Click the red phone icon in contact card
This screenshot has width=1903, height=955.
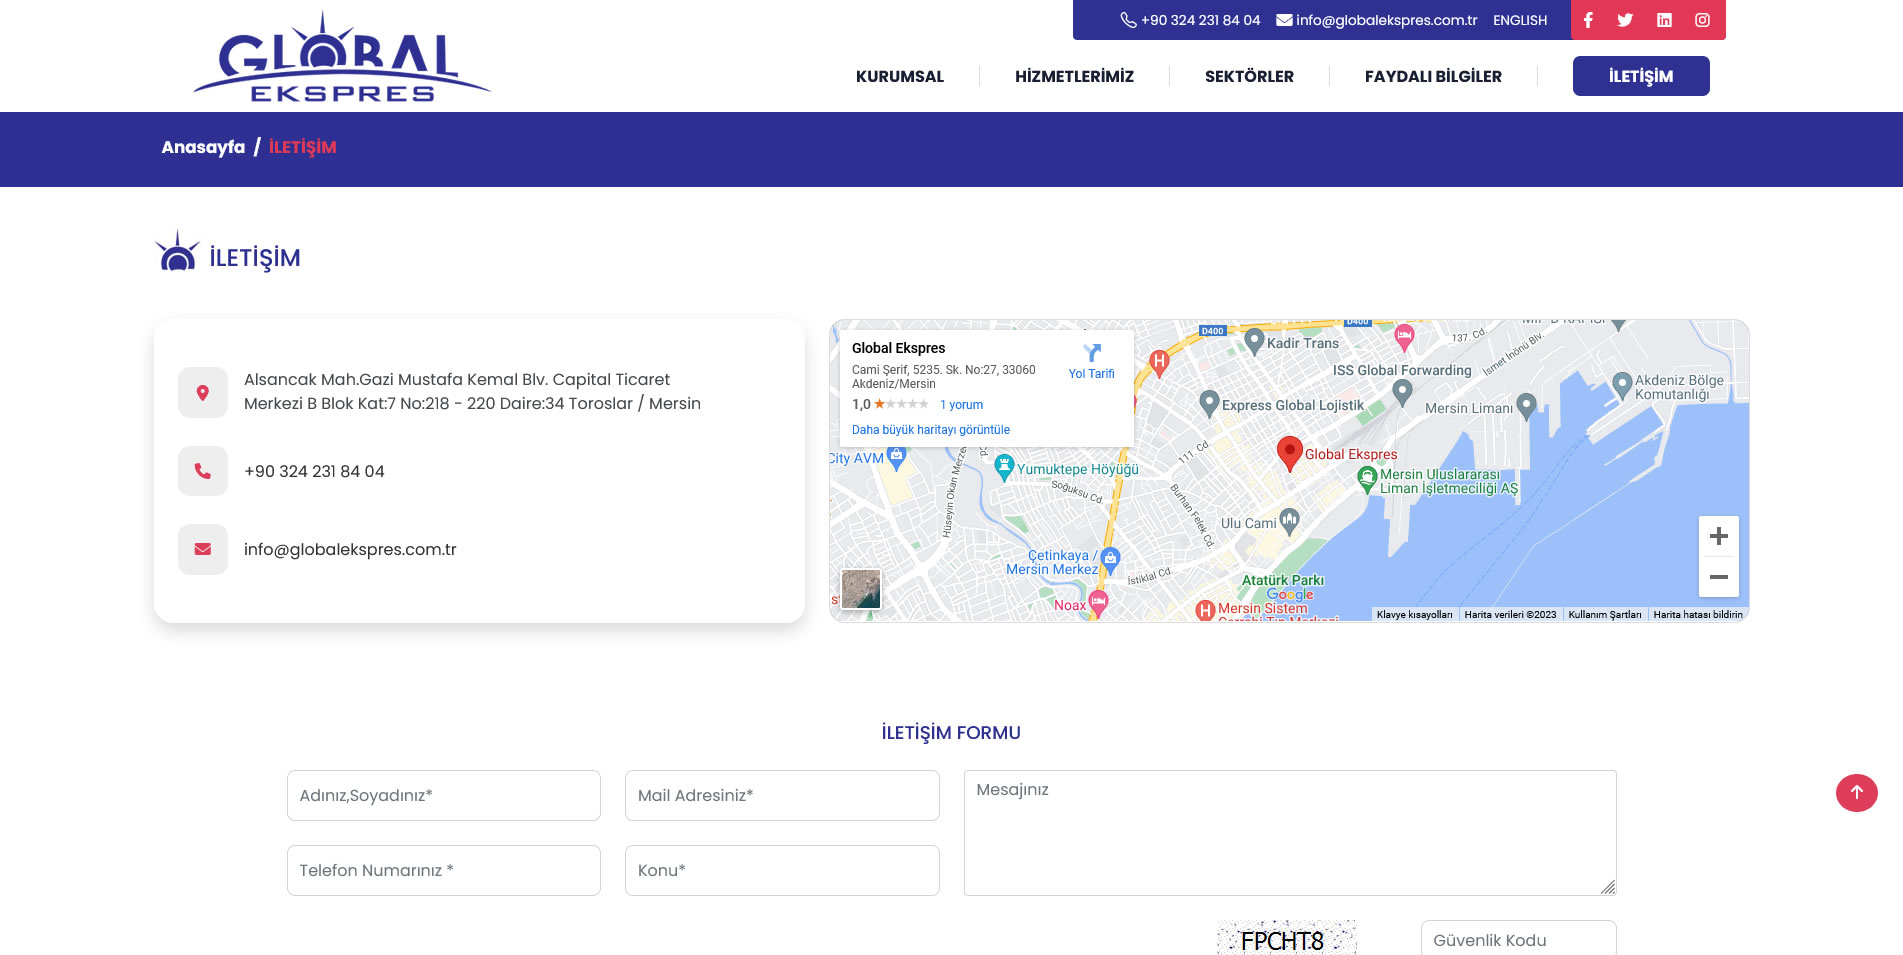pos(203,471)
